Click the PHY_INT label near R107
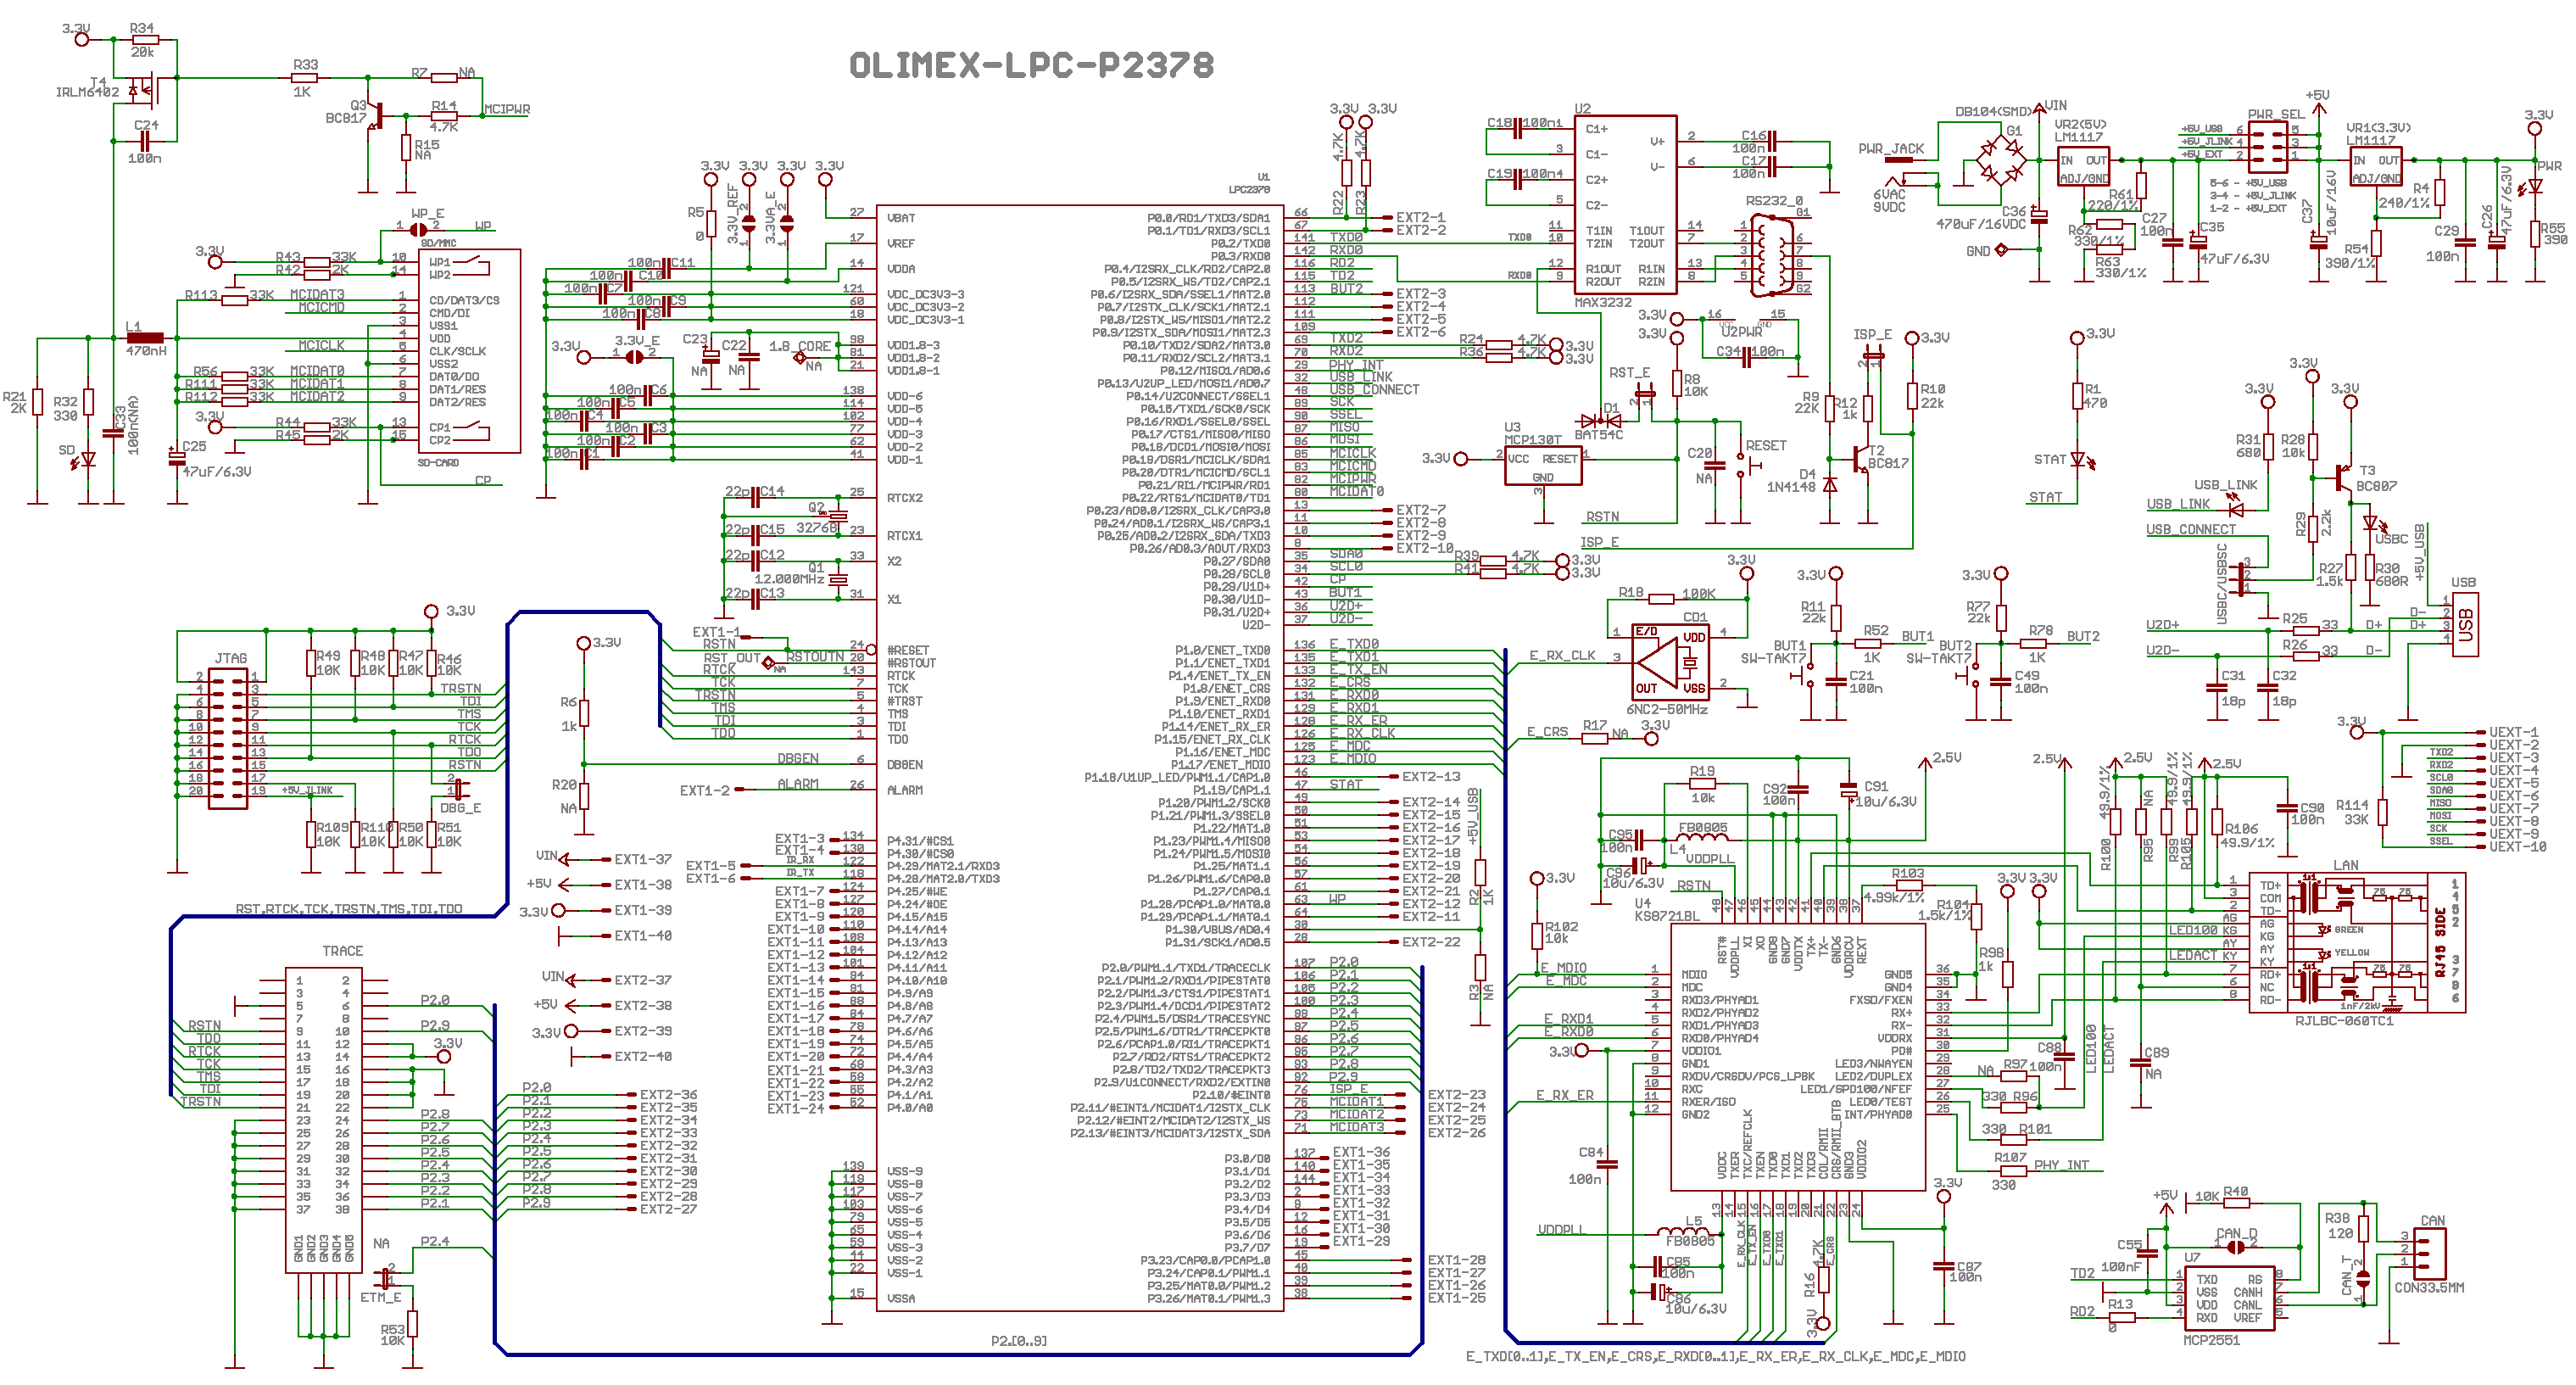 pyautogui.click(x=2061, y=1165)
